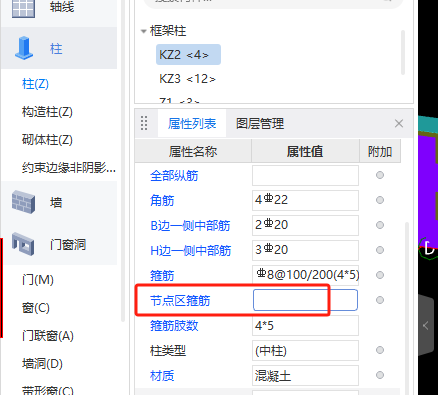438x395 pixels.
Task: Select 构造柱(Z) component type
Action: 47,112
